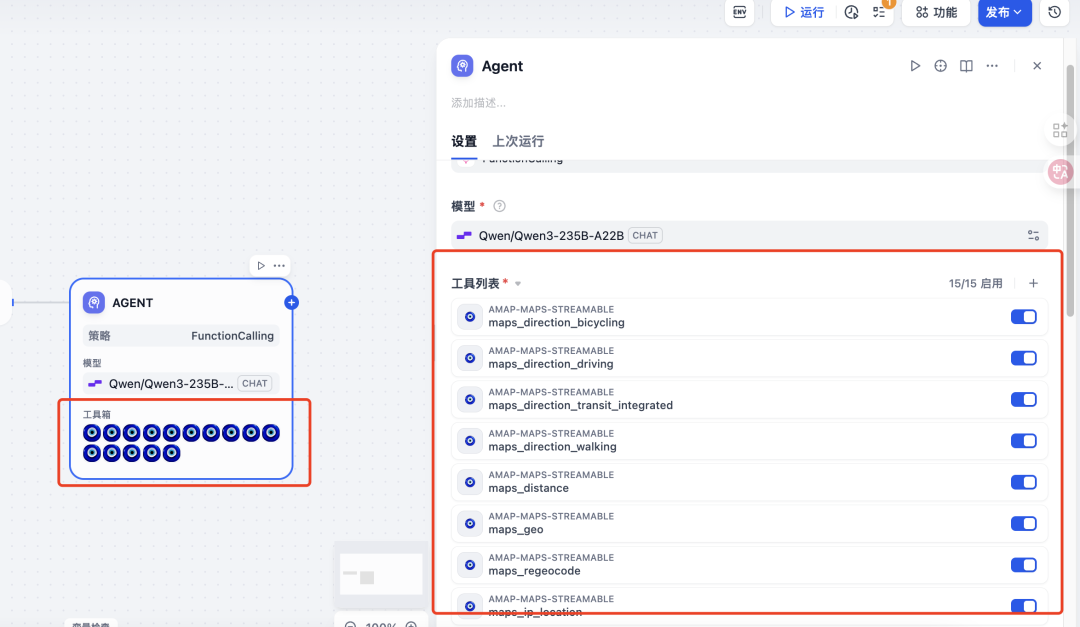1080x627 pixels.
Task: Click the Qwen model row in AGENT node
Action: tap(180, 384)
